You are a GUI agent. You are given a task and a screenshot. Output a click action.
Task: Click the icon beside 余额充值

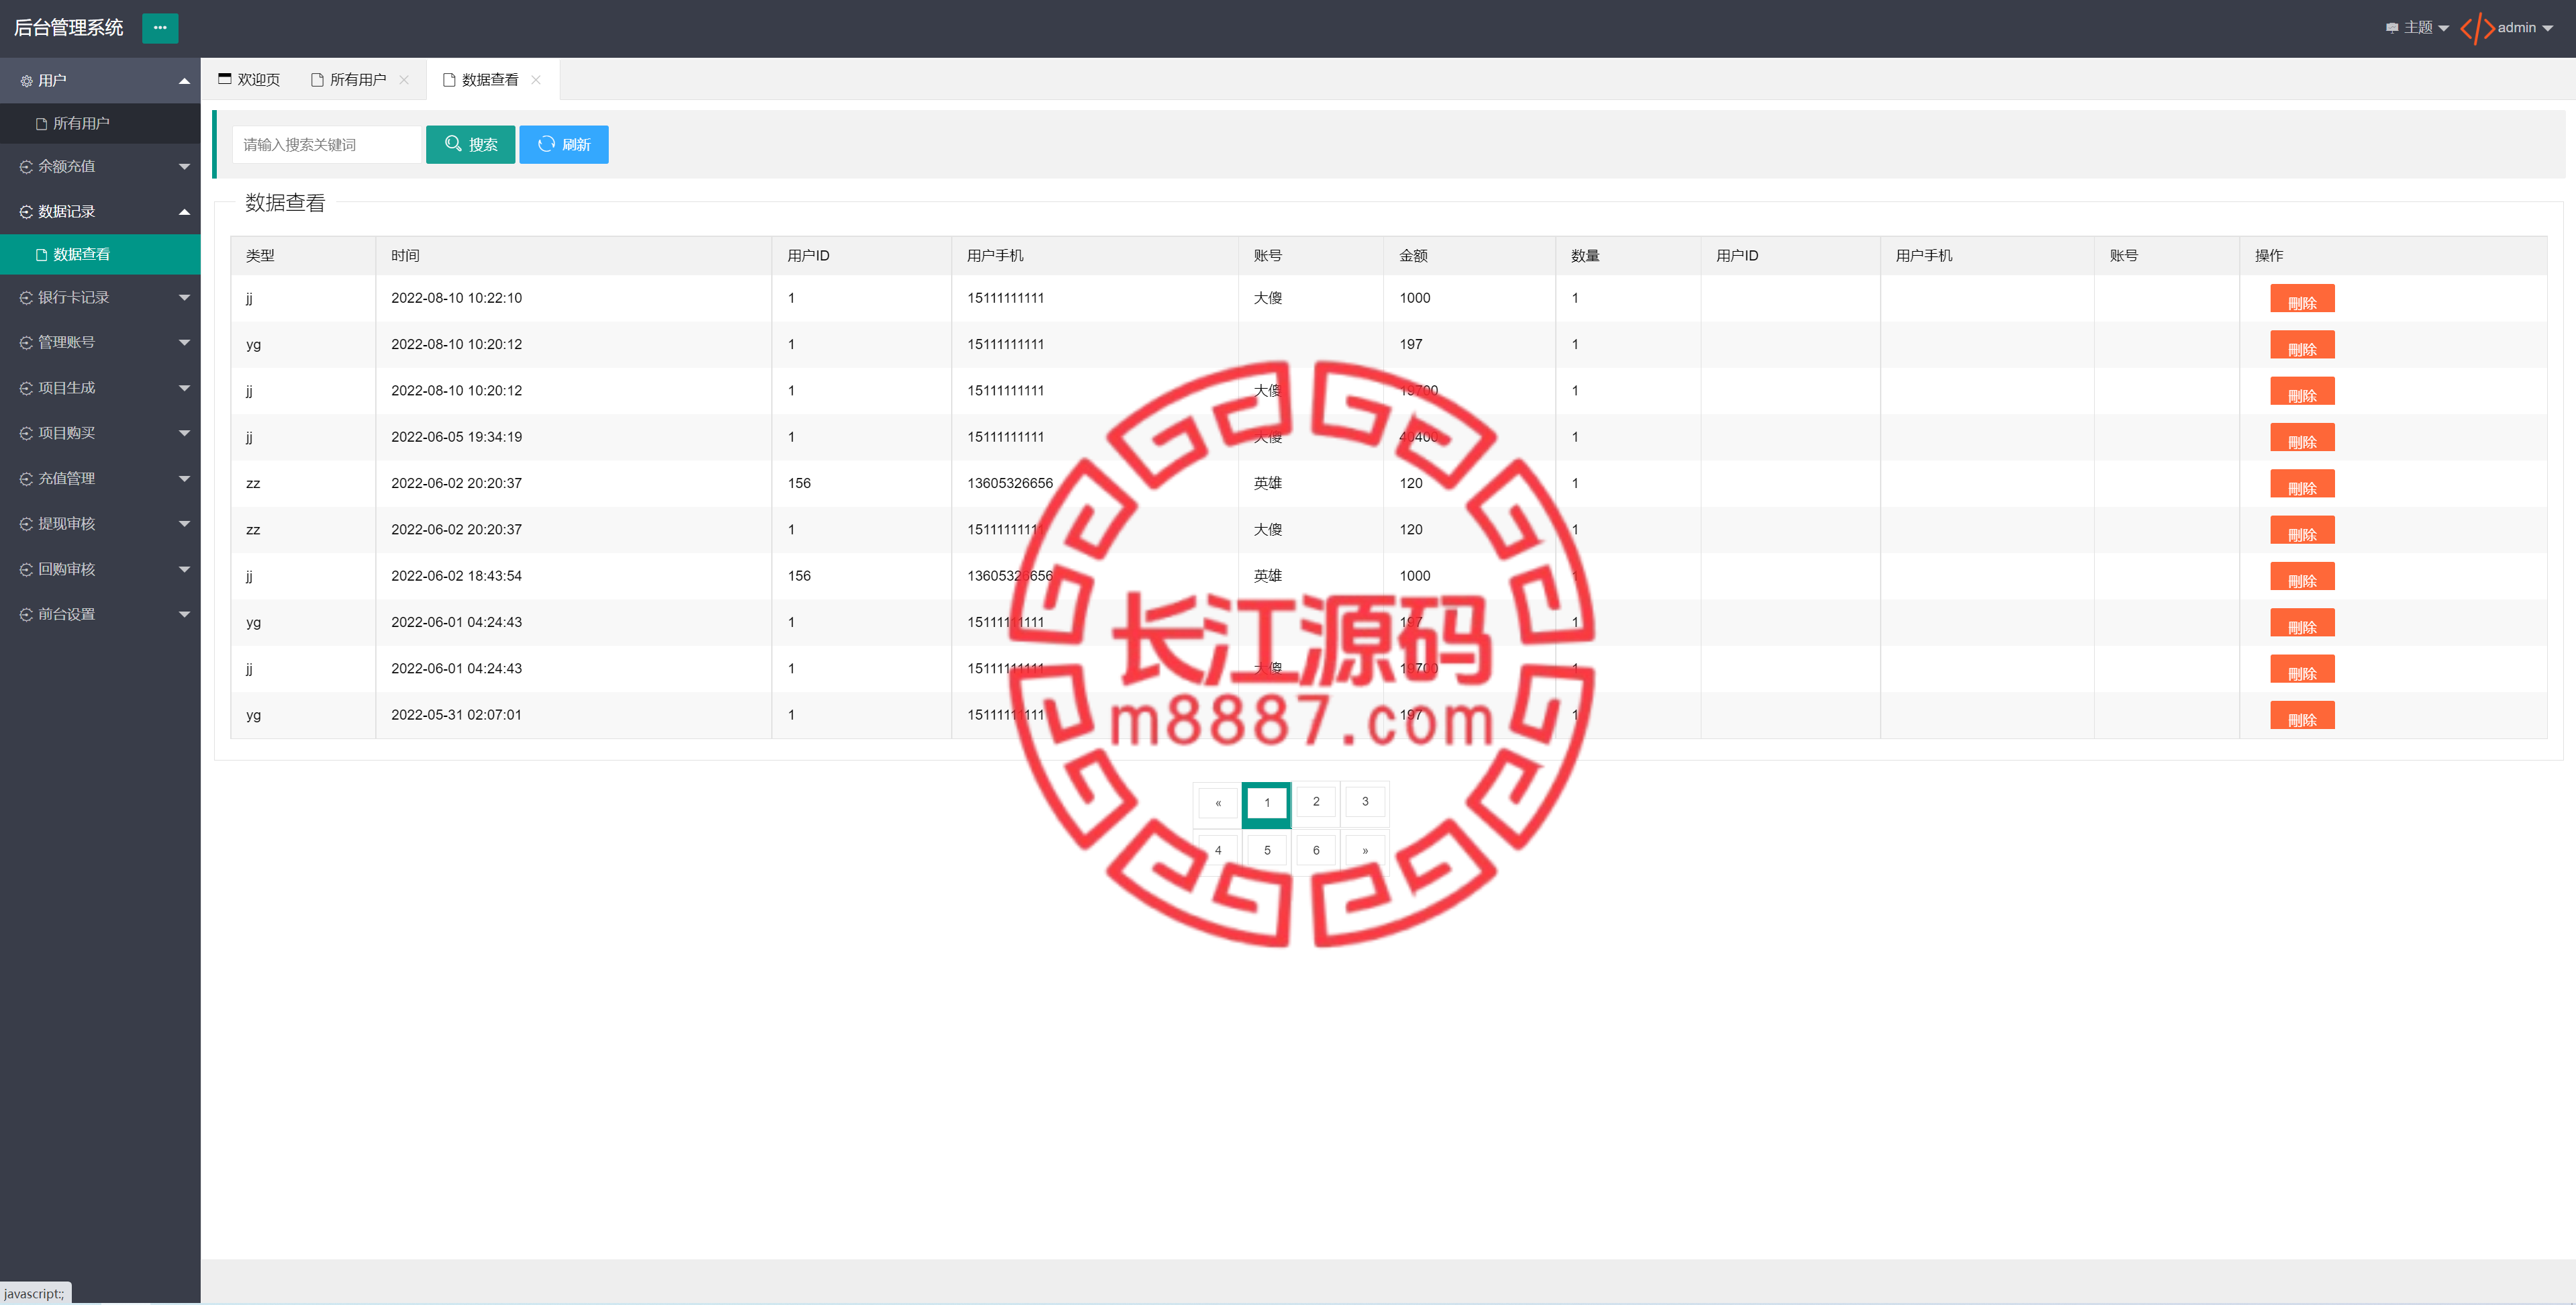tap(26, 167)
